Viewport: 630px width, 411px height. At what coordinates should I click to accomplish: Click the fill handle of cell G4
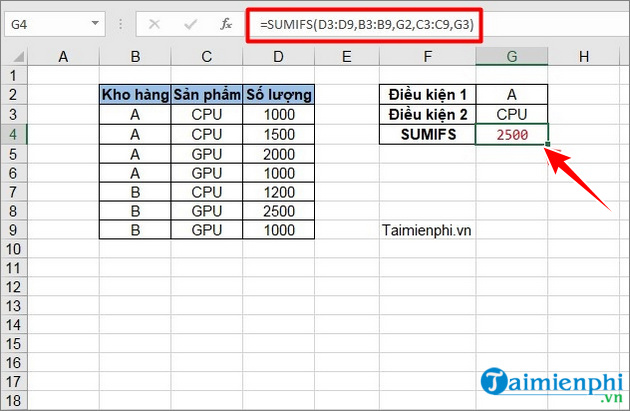(548, 144)
